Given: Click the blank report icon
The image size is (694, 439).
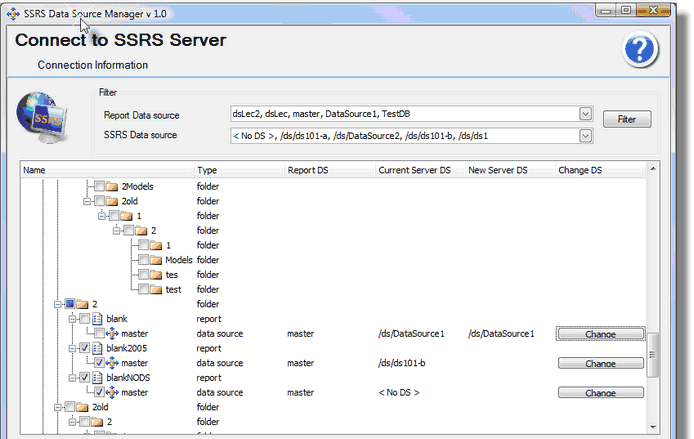Looking at the screenshot, I should click(97, 319).
